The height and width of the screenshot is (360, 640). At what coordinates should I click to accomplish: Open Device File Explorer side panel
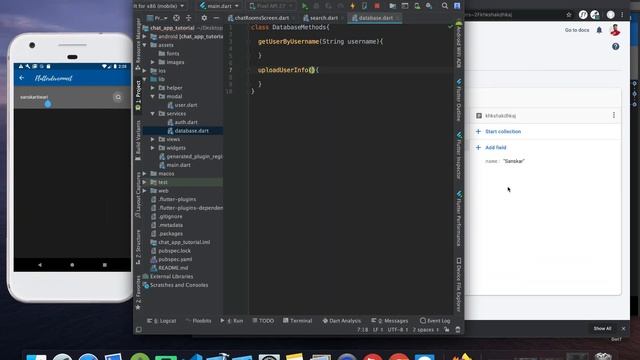[459, 284]
